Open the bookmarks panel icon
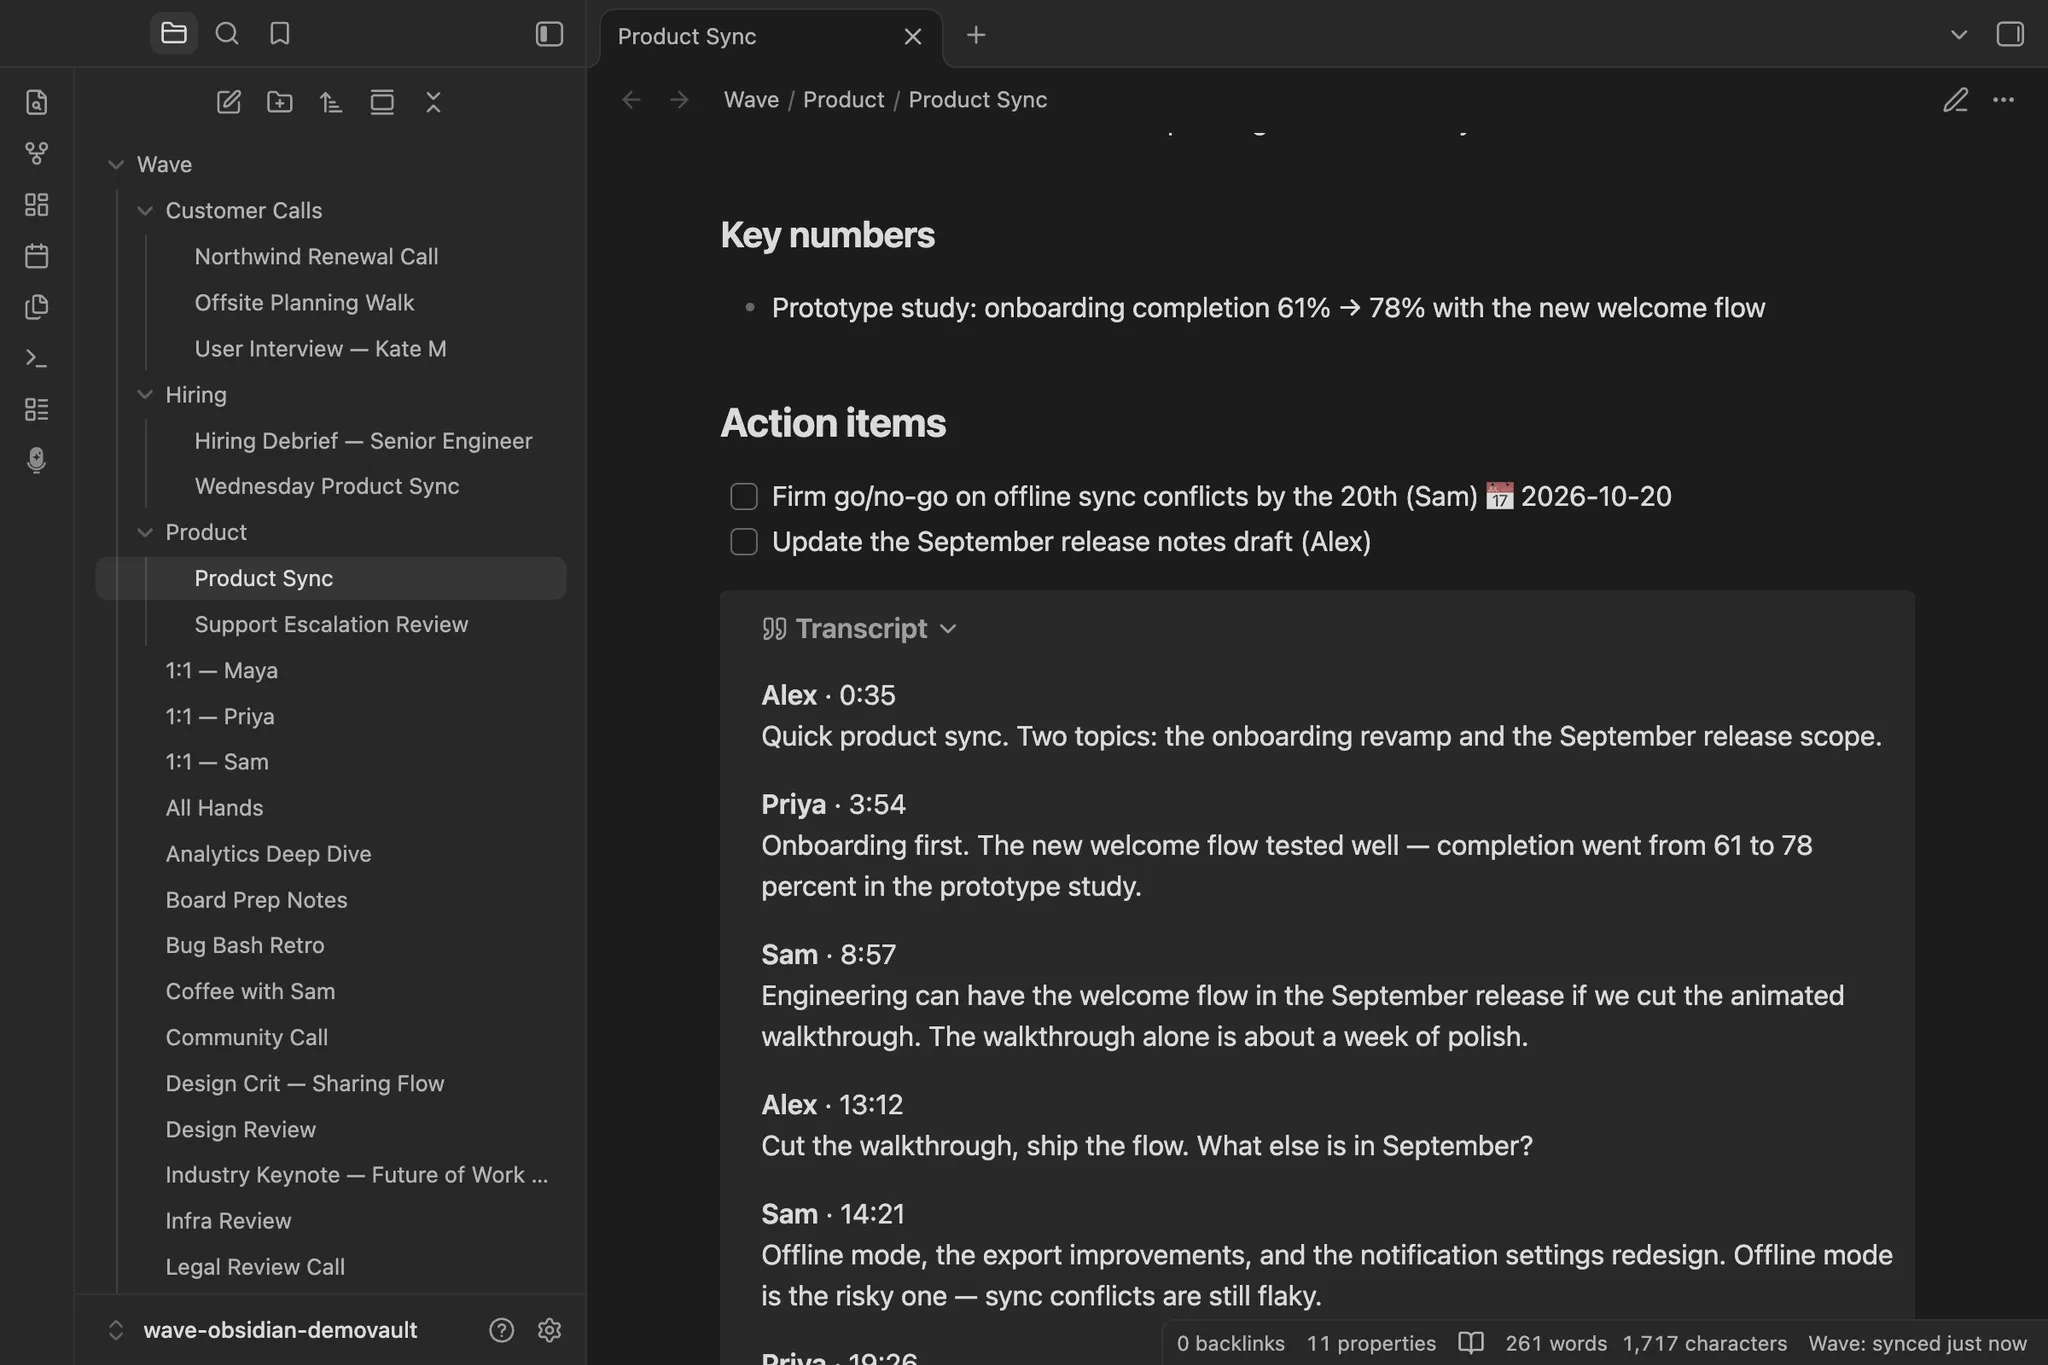2048x1365 pixels. [280, 34]
